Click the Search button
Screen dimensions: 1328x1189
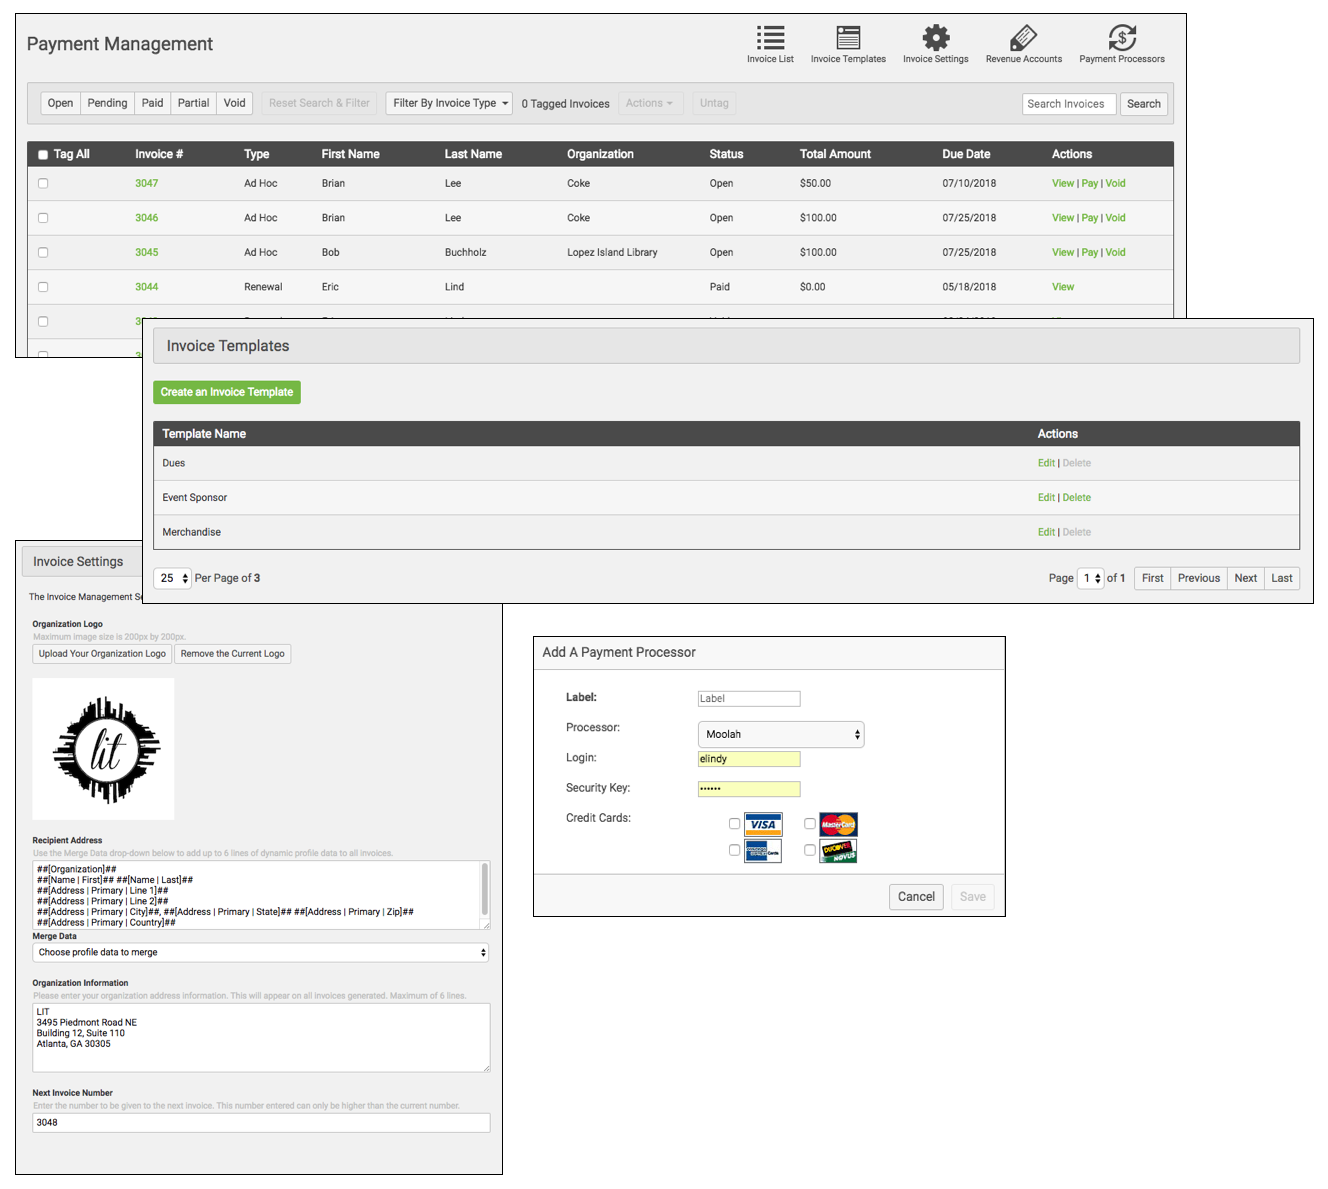[x=1143, y=104]
